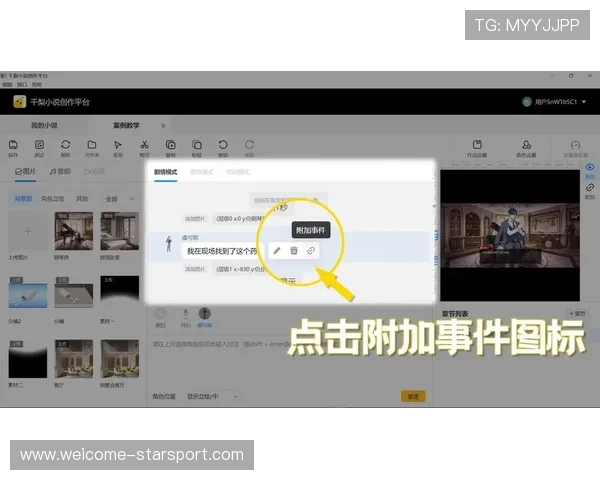Click the Copy (复制) toolbar icon

click(x=171, y=145)
